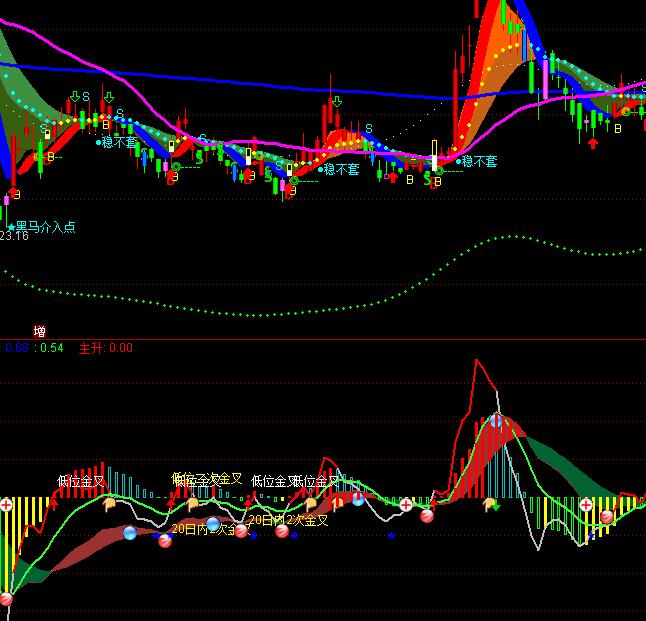Click the red ball icon at far right

tap(606, 517)
